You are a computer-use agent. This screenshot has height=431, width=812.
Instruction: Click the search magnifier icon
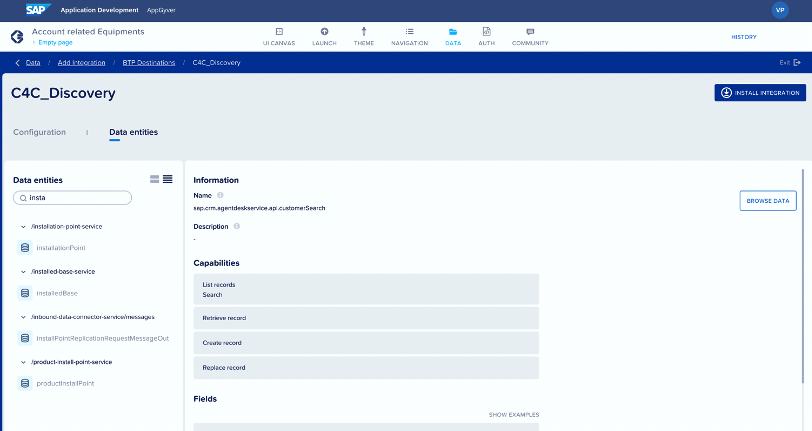point(23,198)
